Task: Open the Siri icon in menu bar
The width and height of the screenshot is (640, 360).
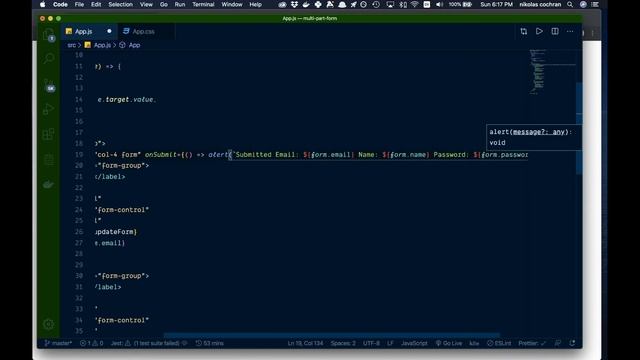Action: 583,4
